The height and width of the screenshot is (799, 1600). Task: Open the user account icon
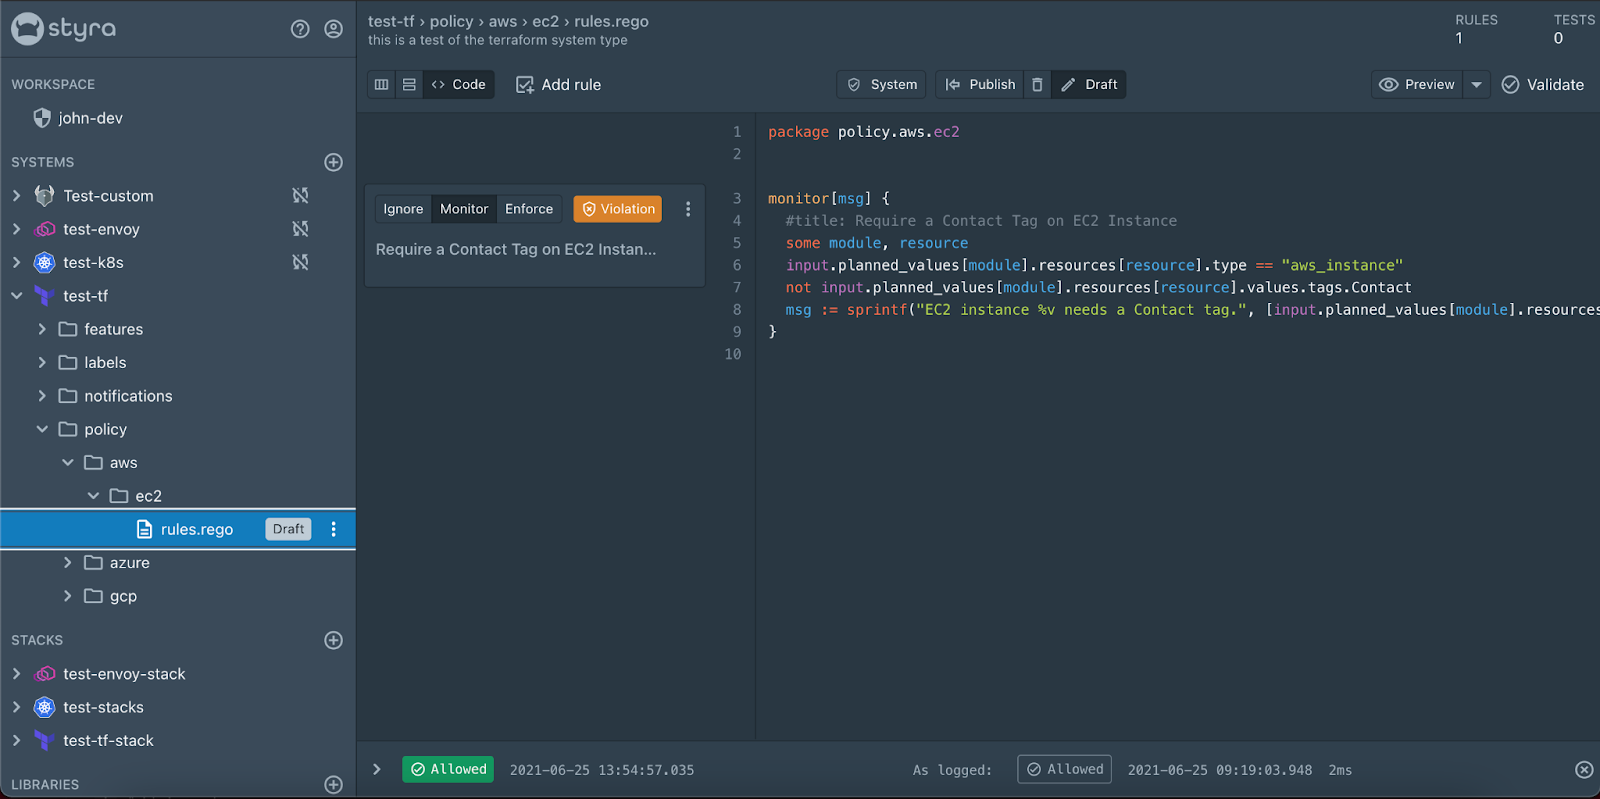(334, 29)
